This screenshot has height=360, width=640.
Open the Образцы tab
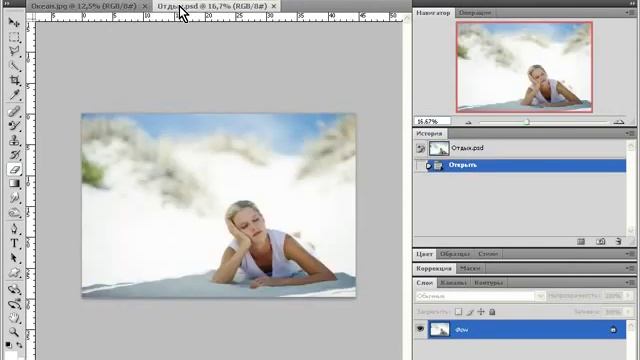tap(455, 254)
